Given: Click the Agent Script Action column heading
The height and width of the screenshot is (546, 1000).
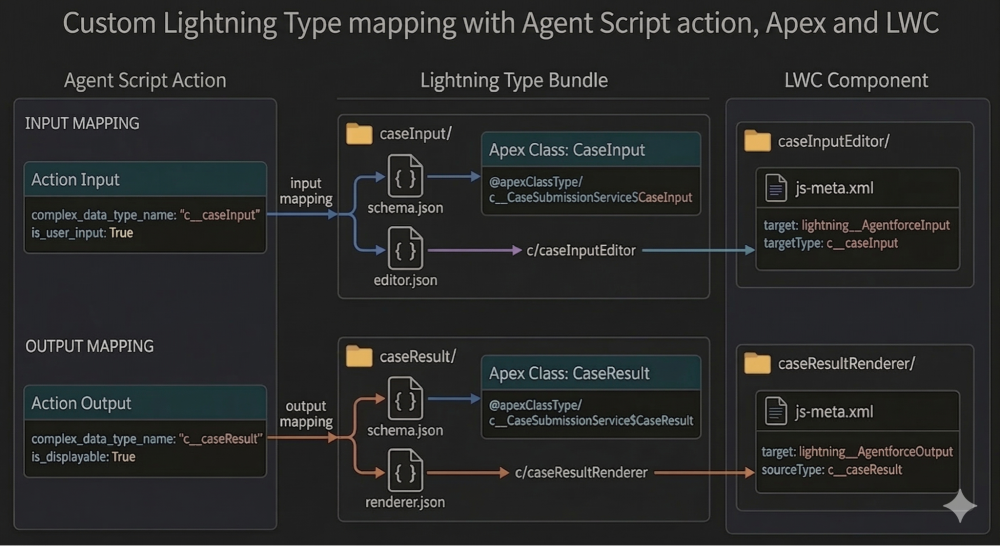Looking at the screenshot, I should (145, 80).
